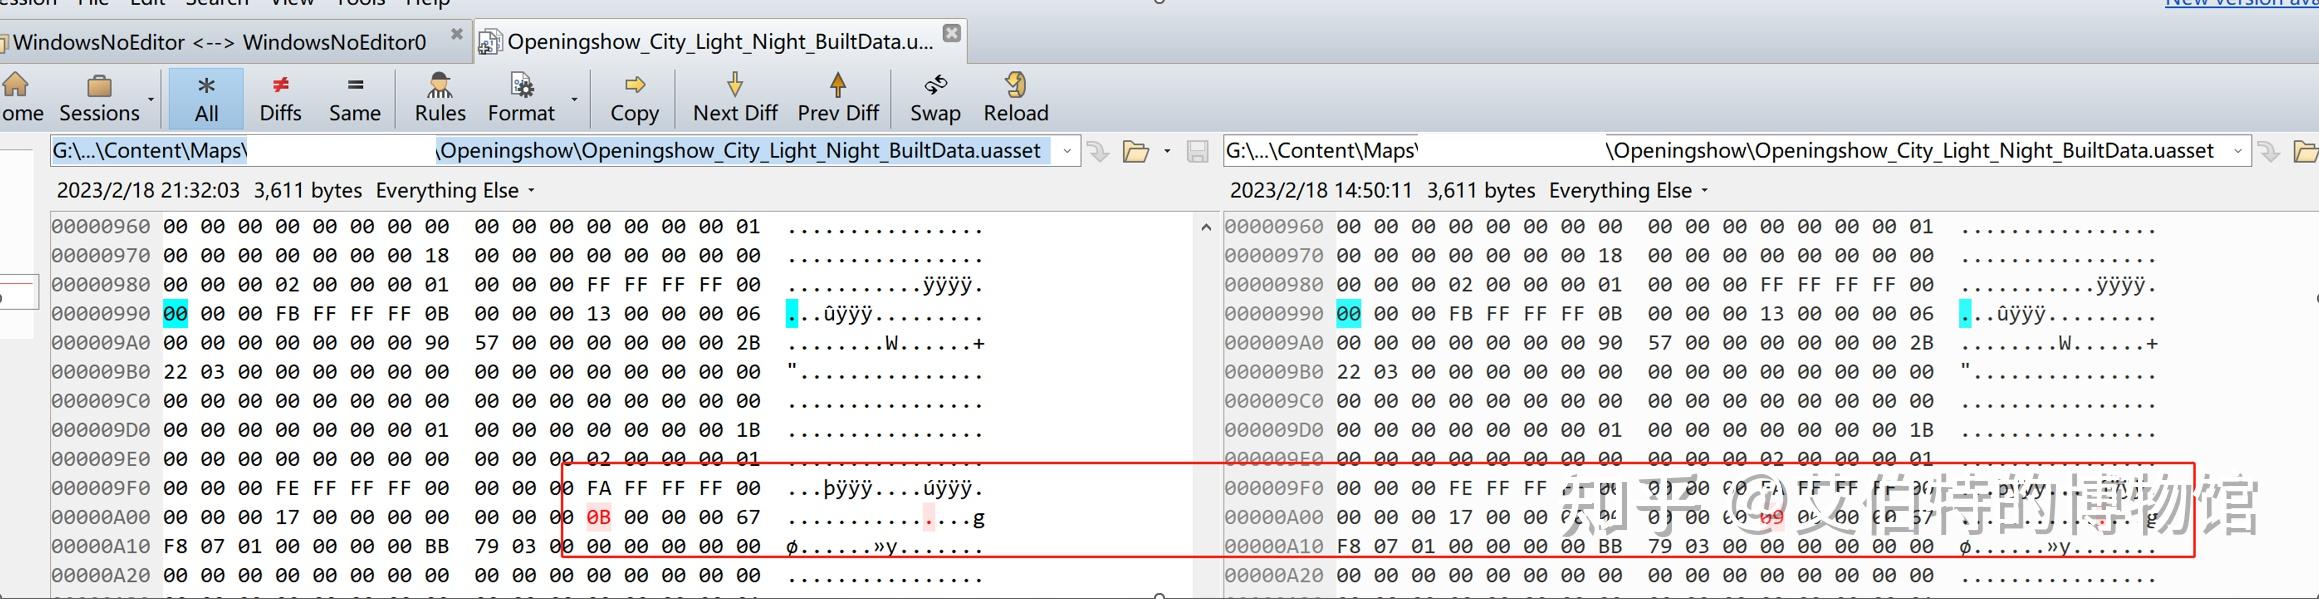Click the left pane scrollbar up arrow

pos(1206,228)
